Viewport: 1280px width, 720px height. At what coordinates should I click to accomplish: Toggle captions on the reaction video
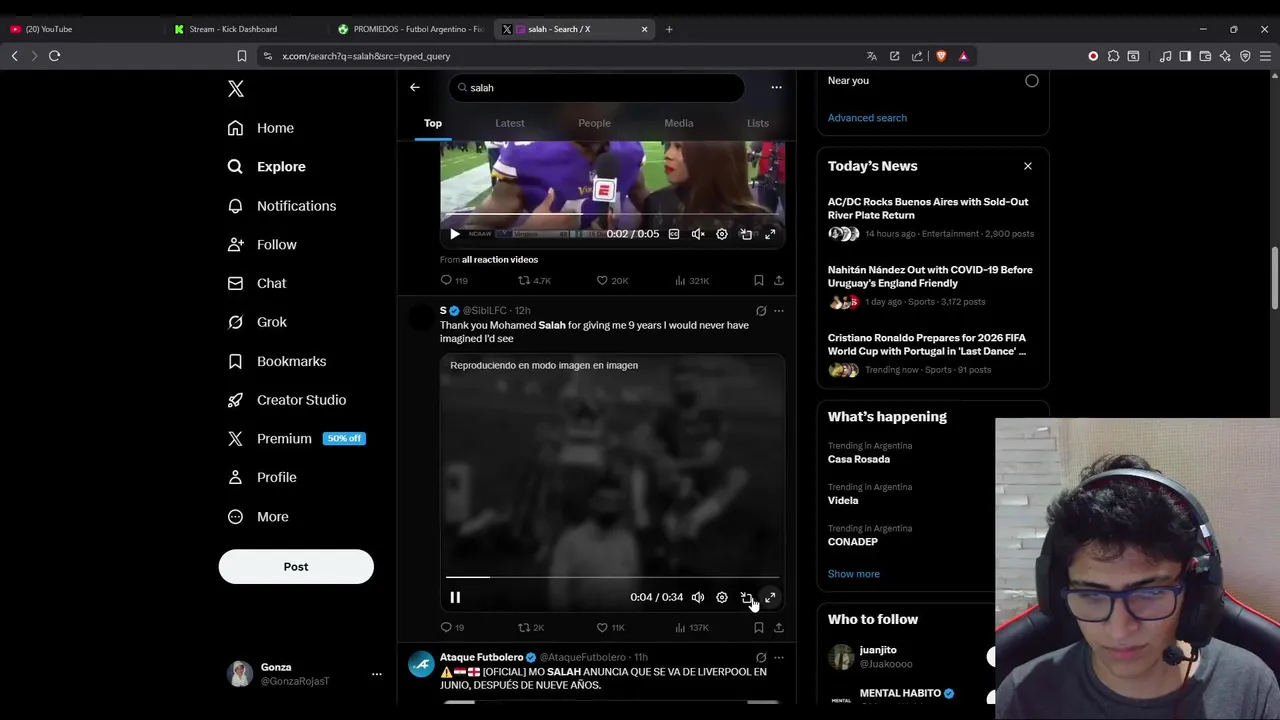tap(674, 234)
